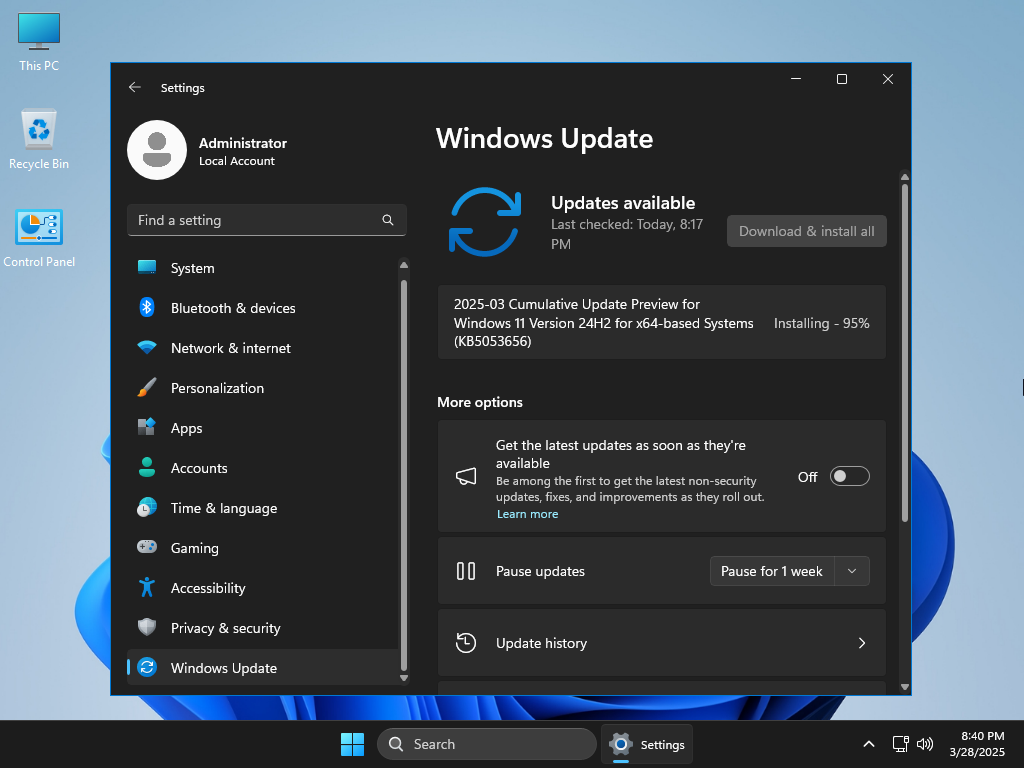Open Network & internet category
Screen dimensions: 1024x768
point(263,347)
